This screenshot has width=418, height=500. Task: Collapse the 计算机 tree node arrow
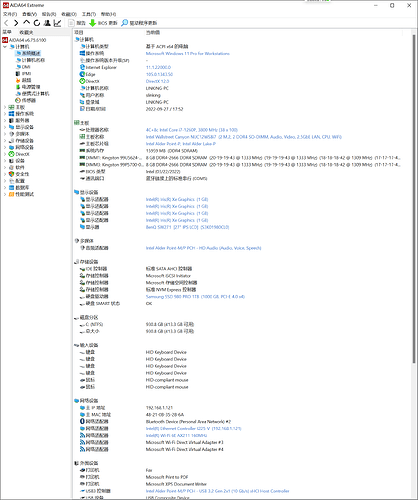tap(5, 47)
